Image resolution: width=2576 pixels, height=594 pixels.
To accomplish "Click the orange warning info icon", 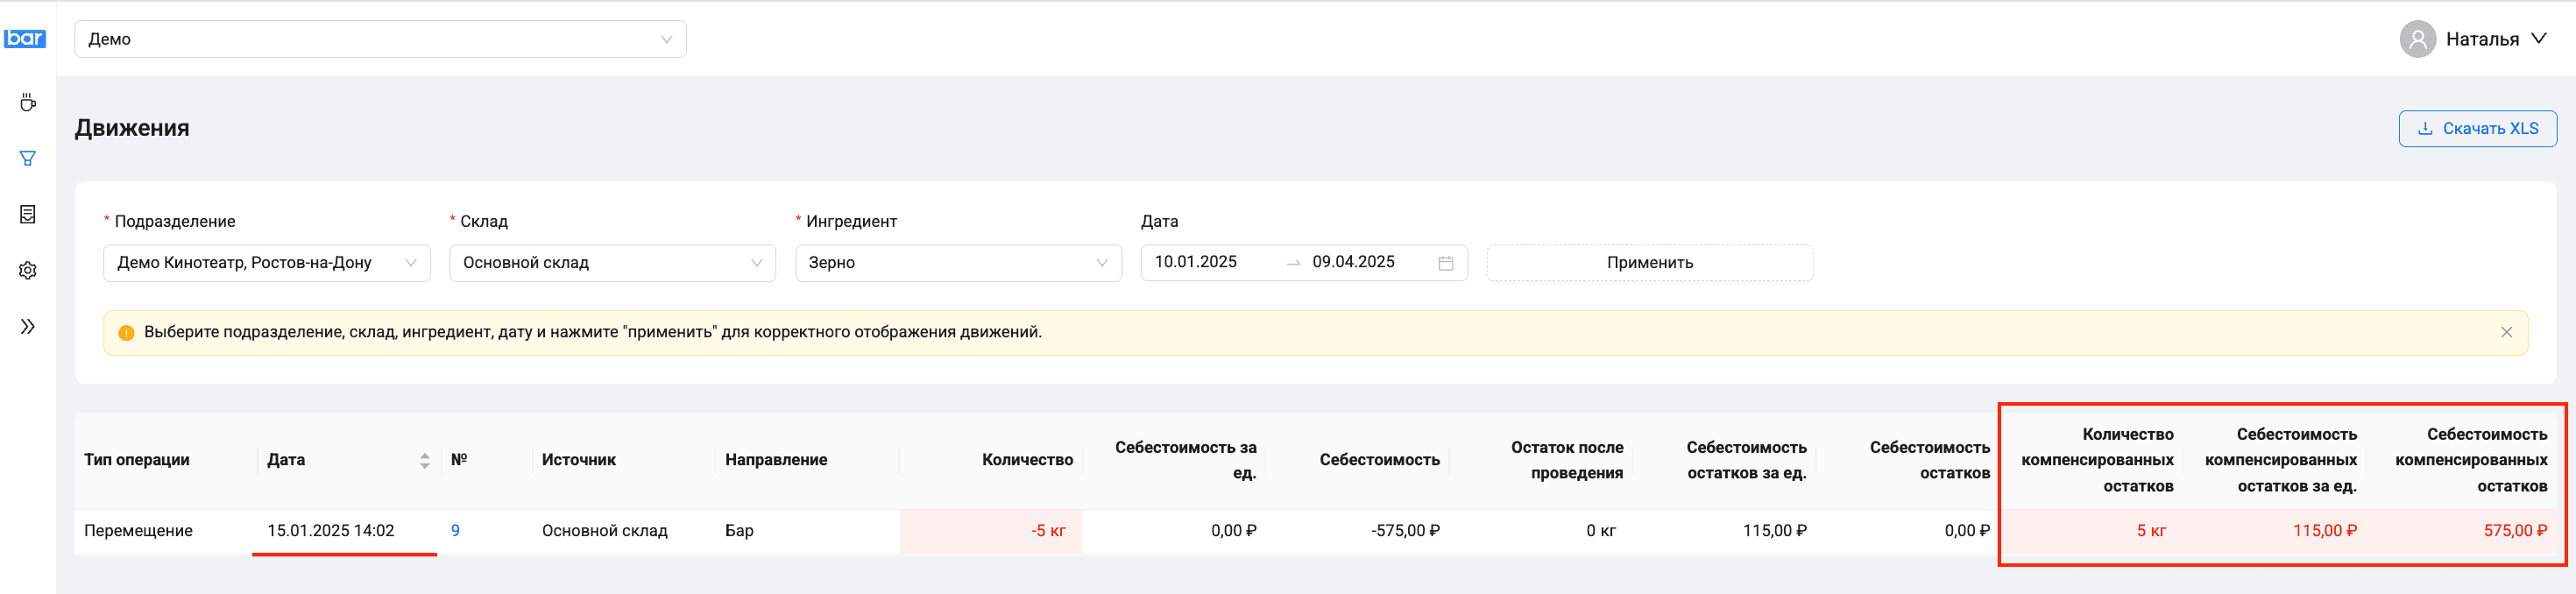I will pos(126,333).
